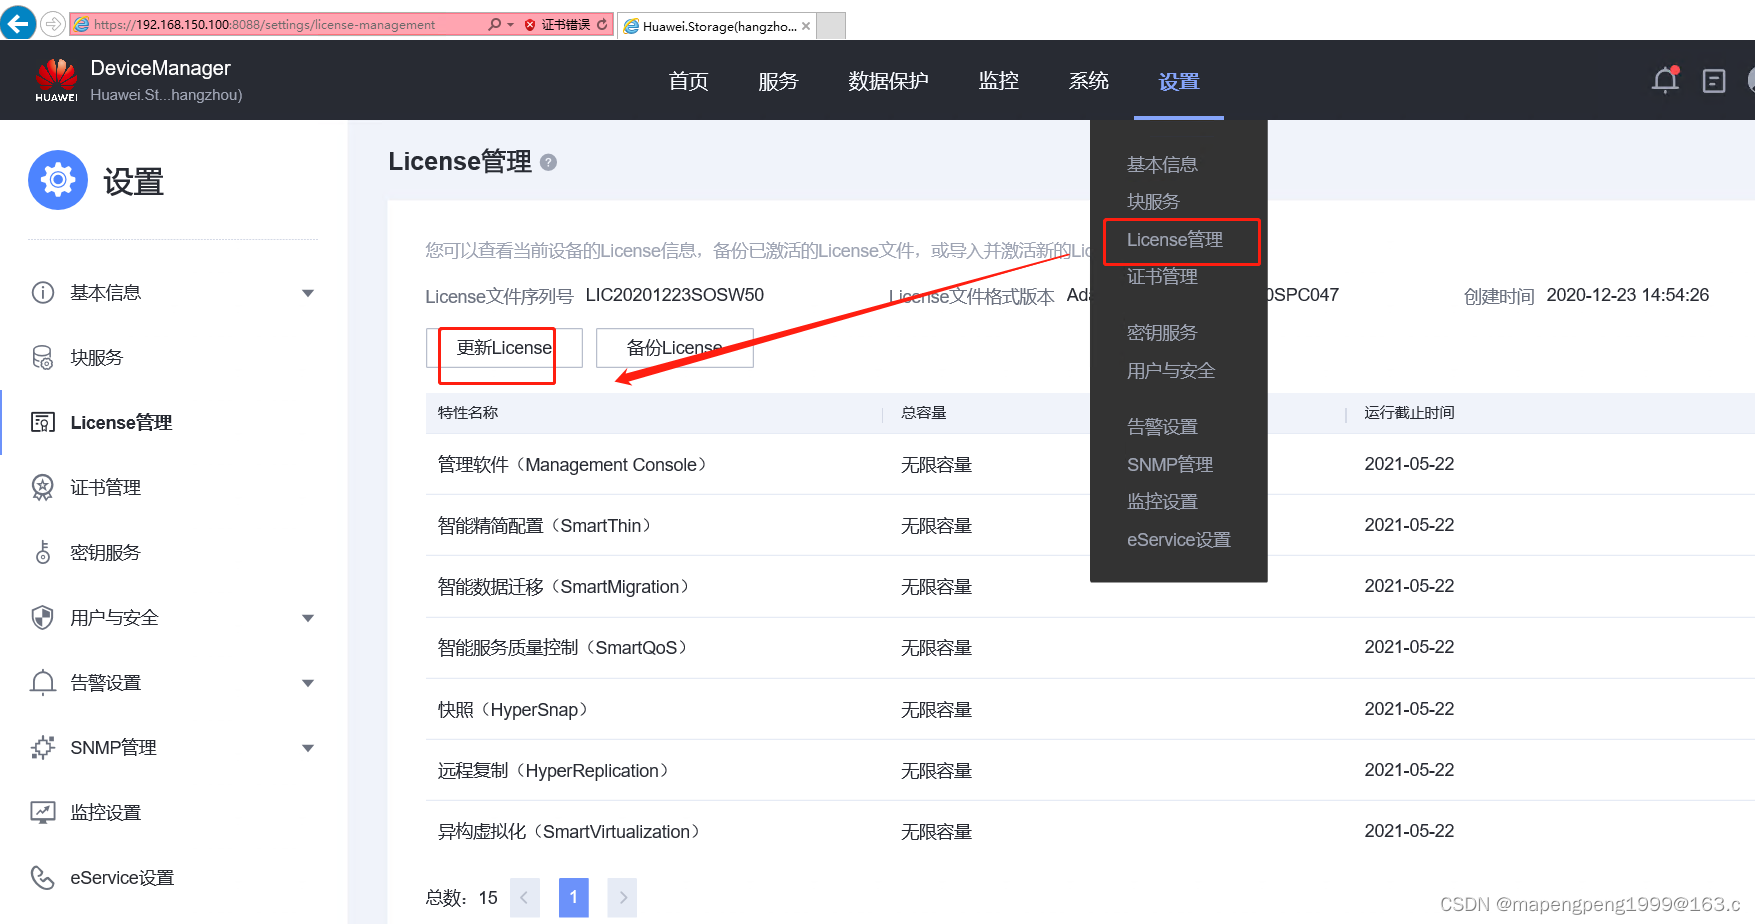Screen dimensions: 1755x924
Task: Click the Huawei logo in header
Action: (x=56, y=80)
